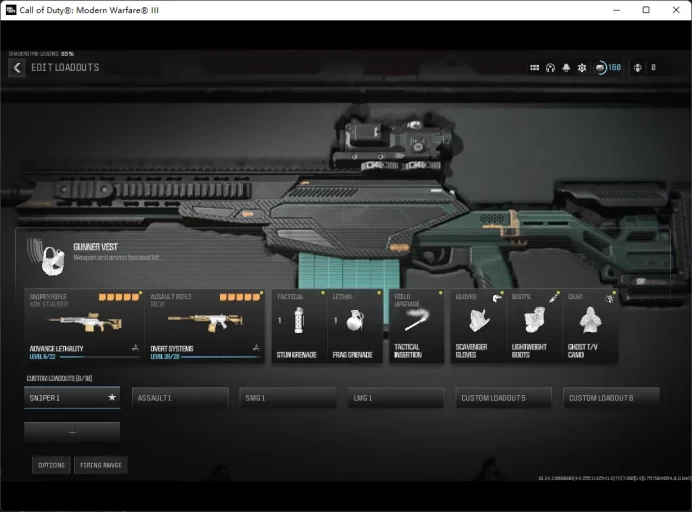Click sniper rifle level 6/22 progress bar
692x512 pixels.
pos(99,357)
